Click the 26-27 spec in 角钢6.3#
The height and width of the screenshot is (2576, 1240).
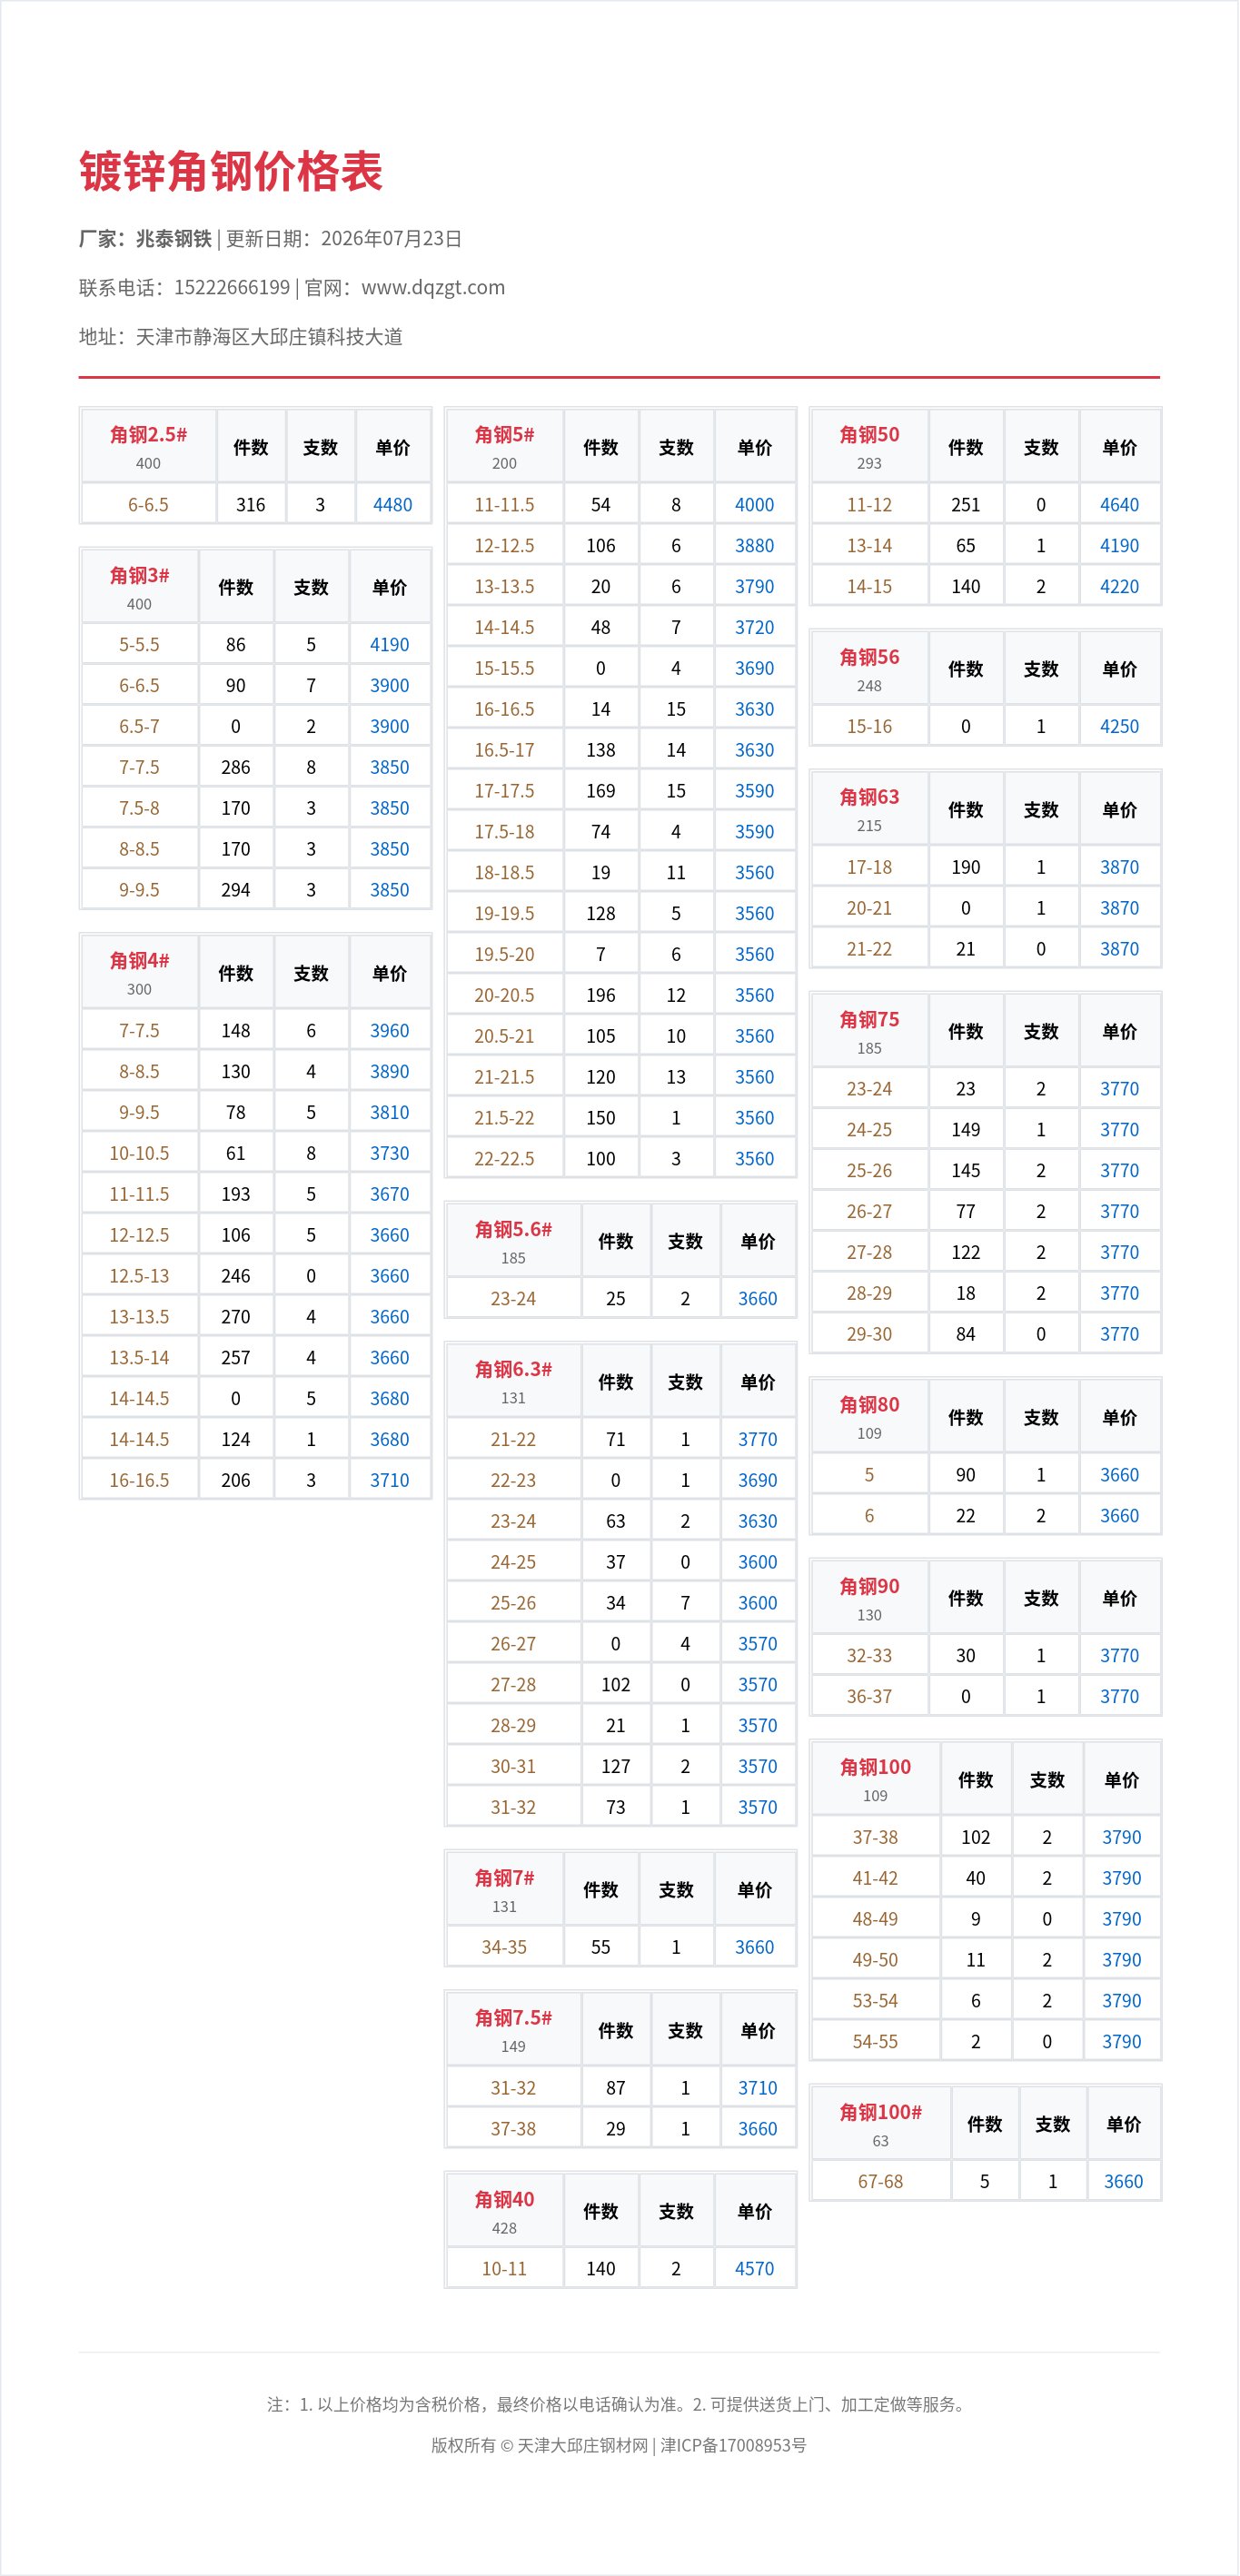tap(513, 1643)
